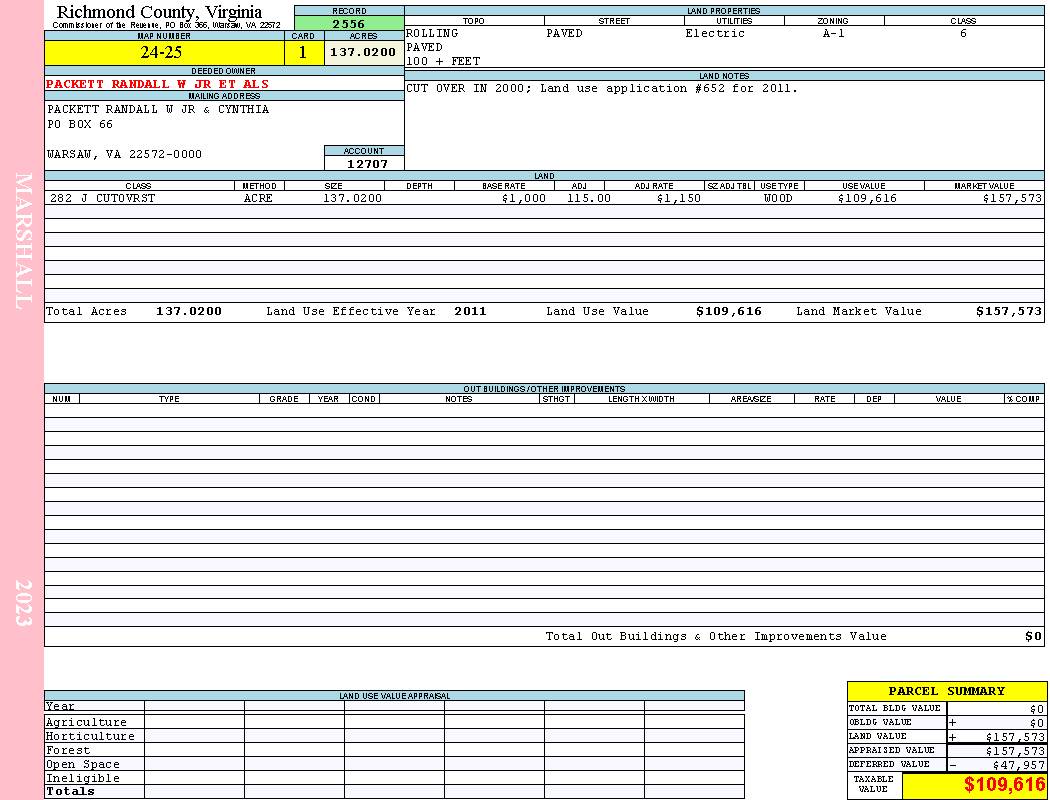Select the BASE RATE column header
Image resolution: width=1050 pixels, height=800 pixels.
504,186
